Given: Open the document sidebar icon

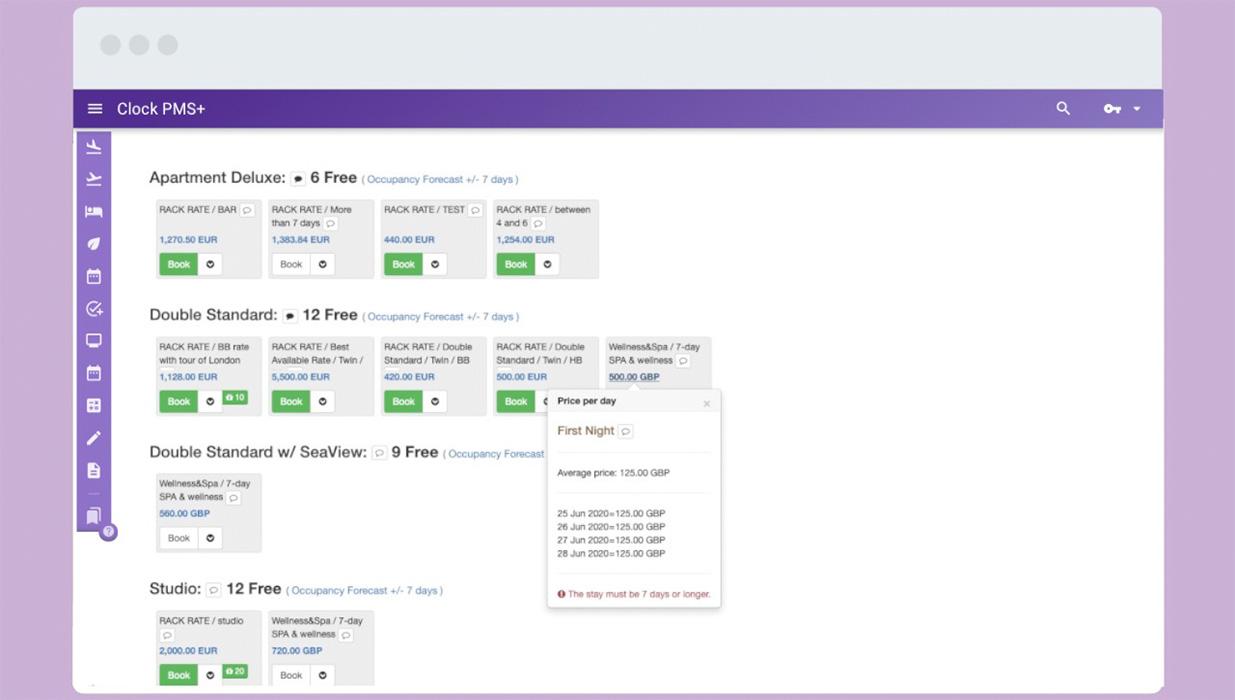Looking at the screenshot, I should pos(94,470).
